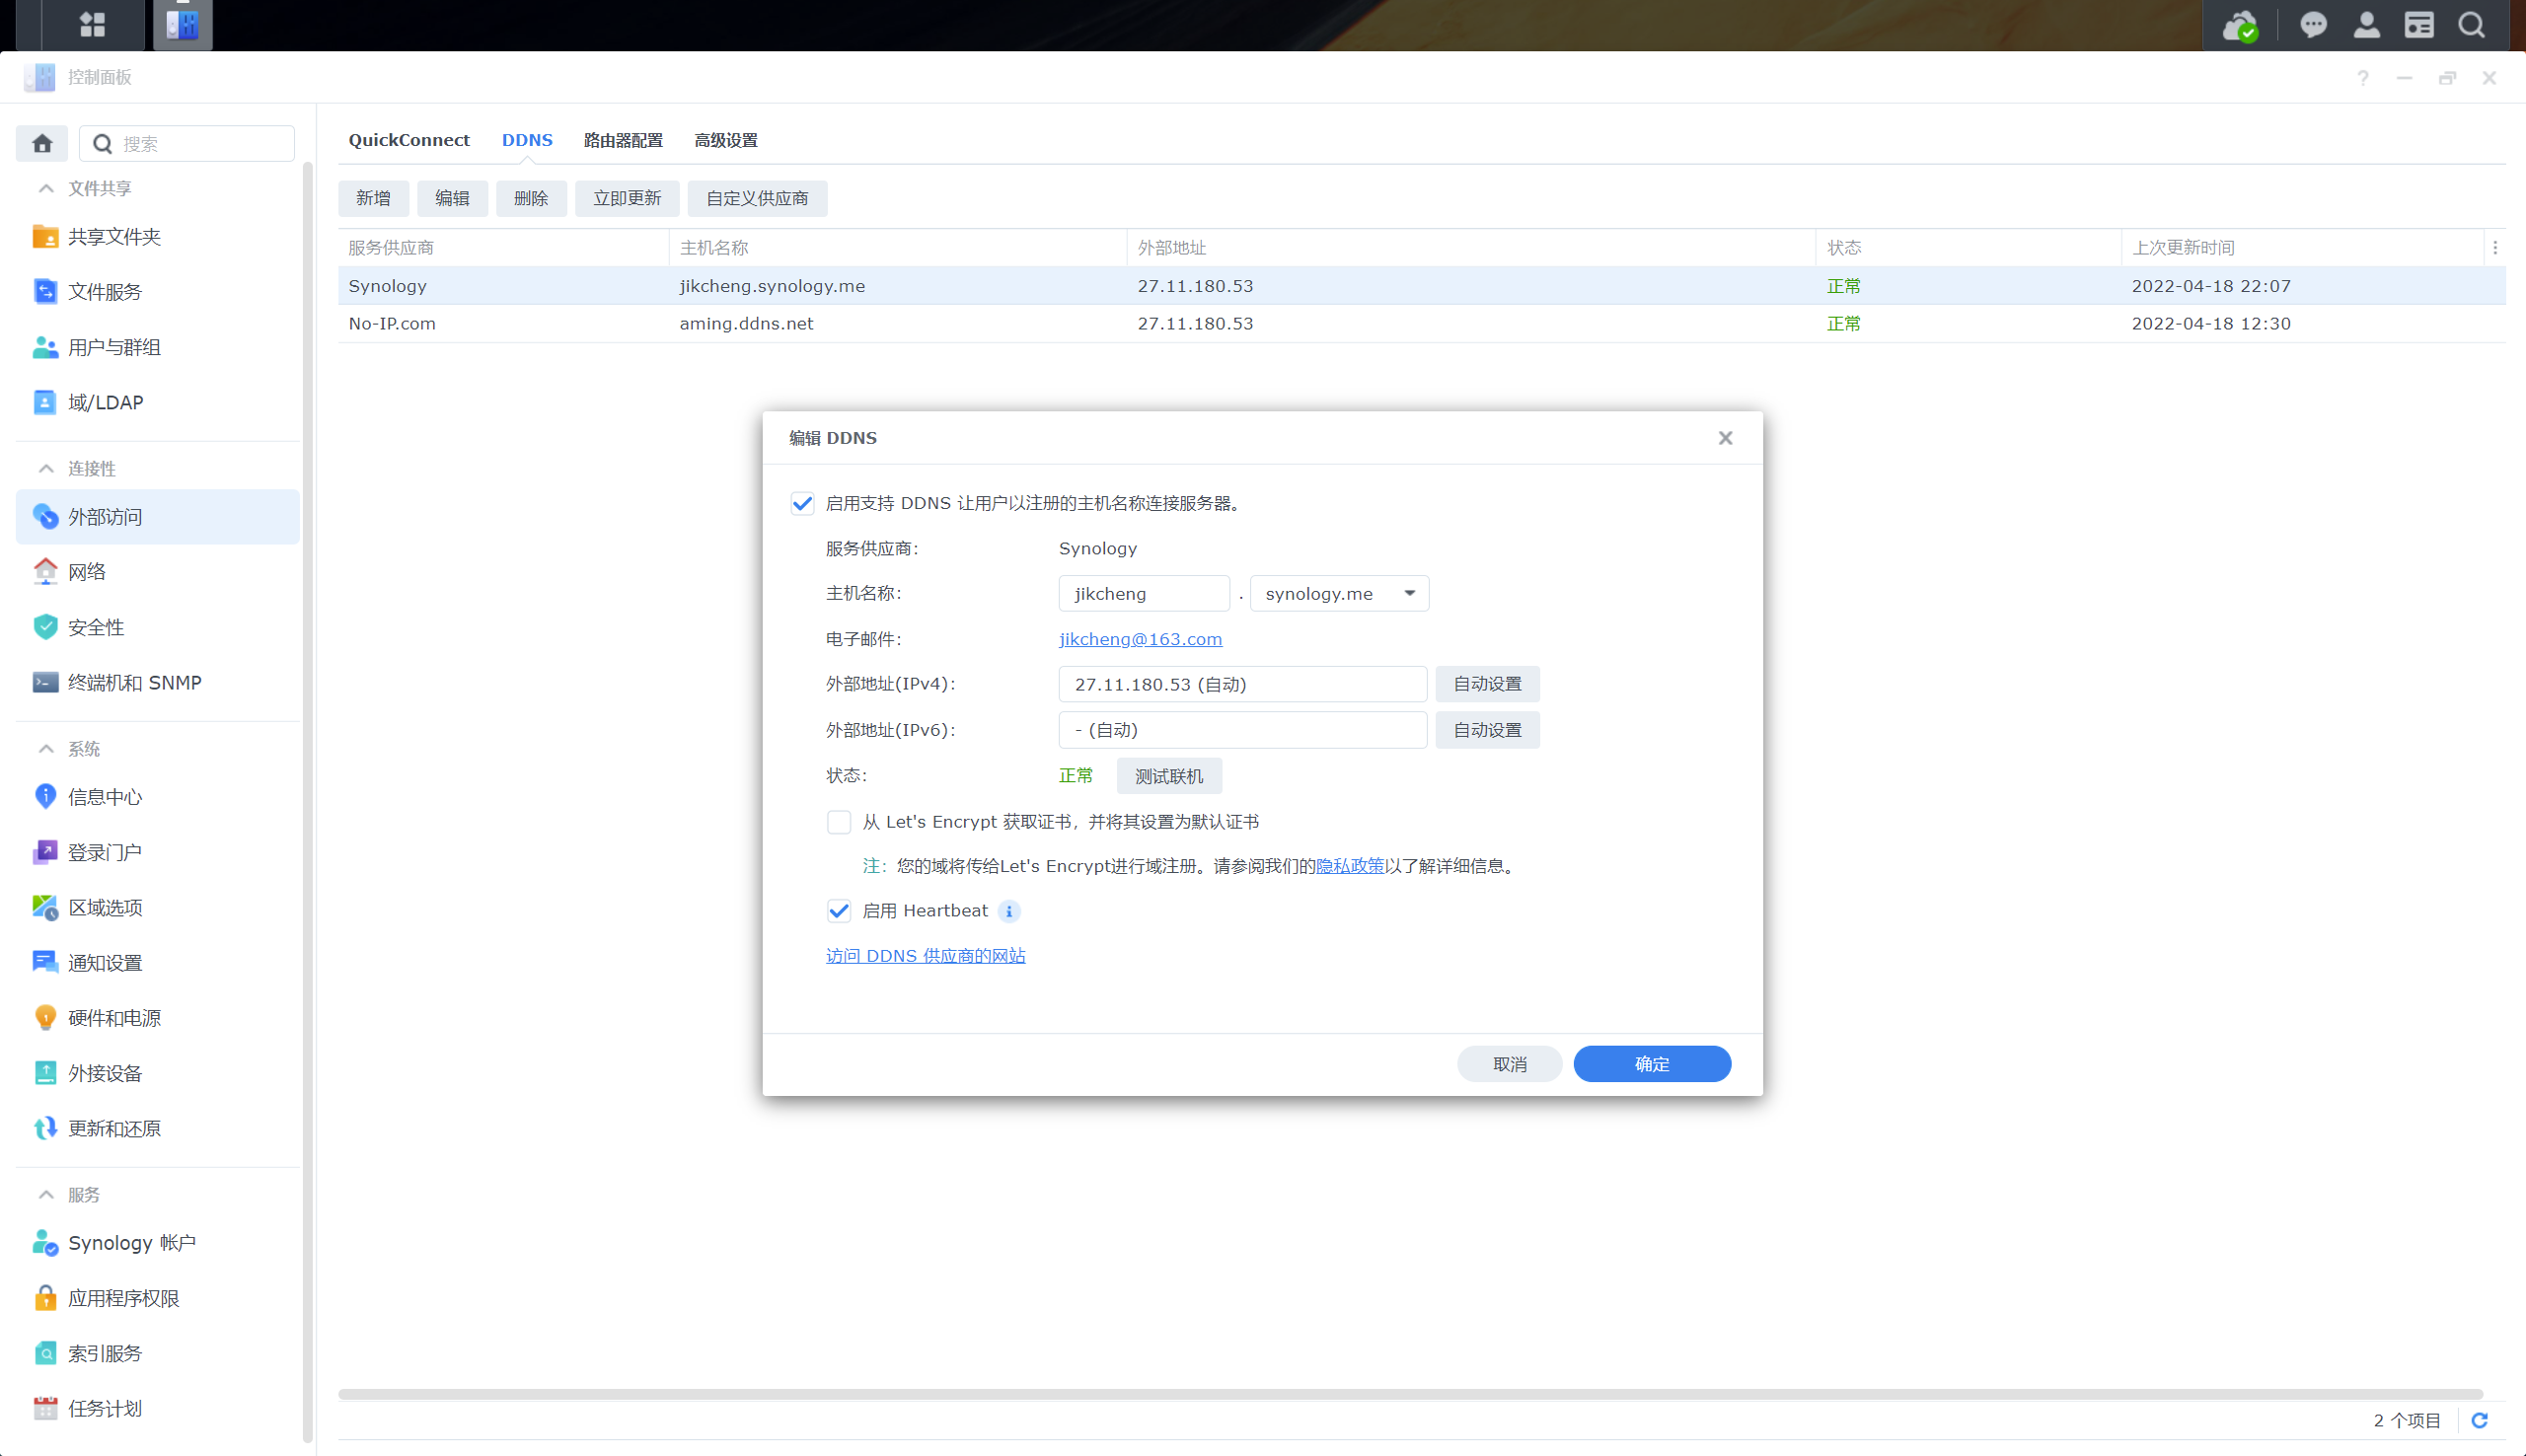Click the IPv6 external address field
This screenshot has width=2526, height=1456.
[x=1242, y=730]
